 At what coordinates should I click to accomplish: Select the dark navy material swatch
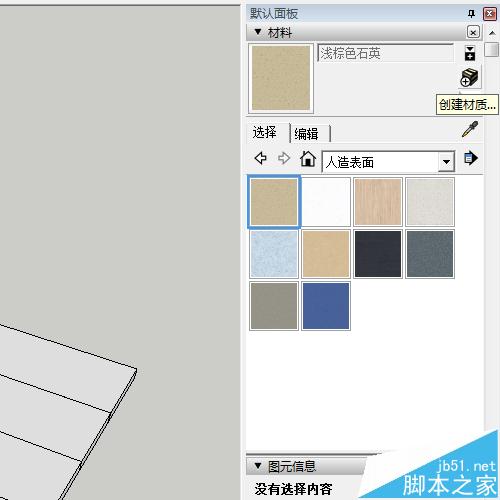378,254
